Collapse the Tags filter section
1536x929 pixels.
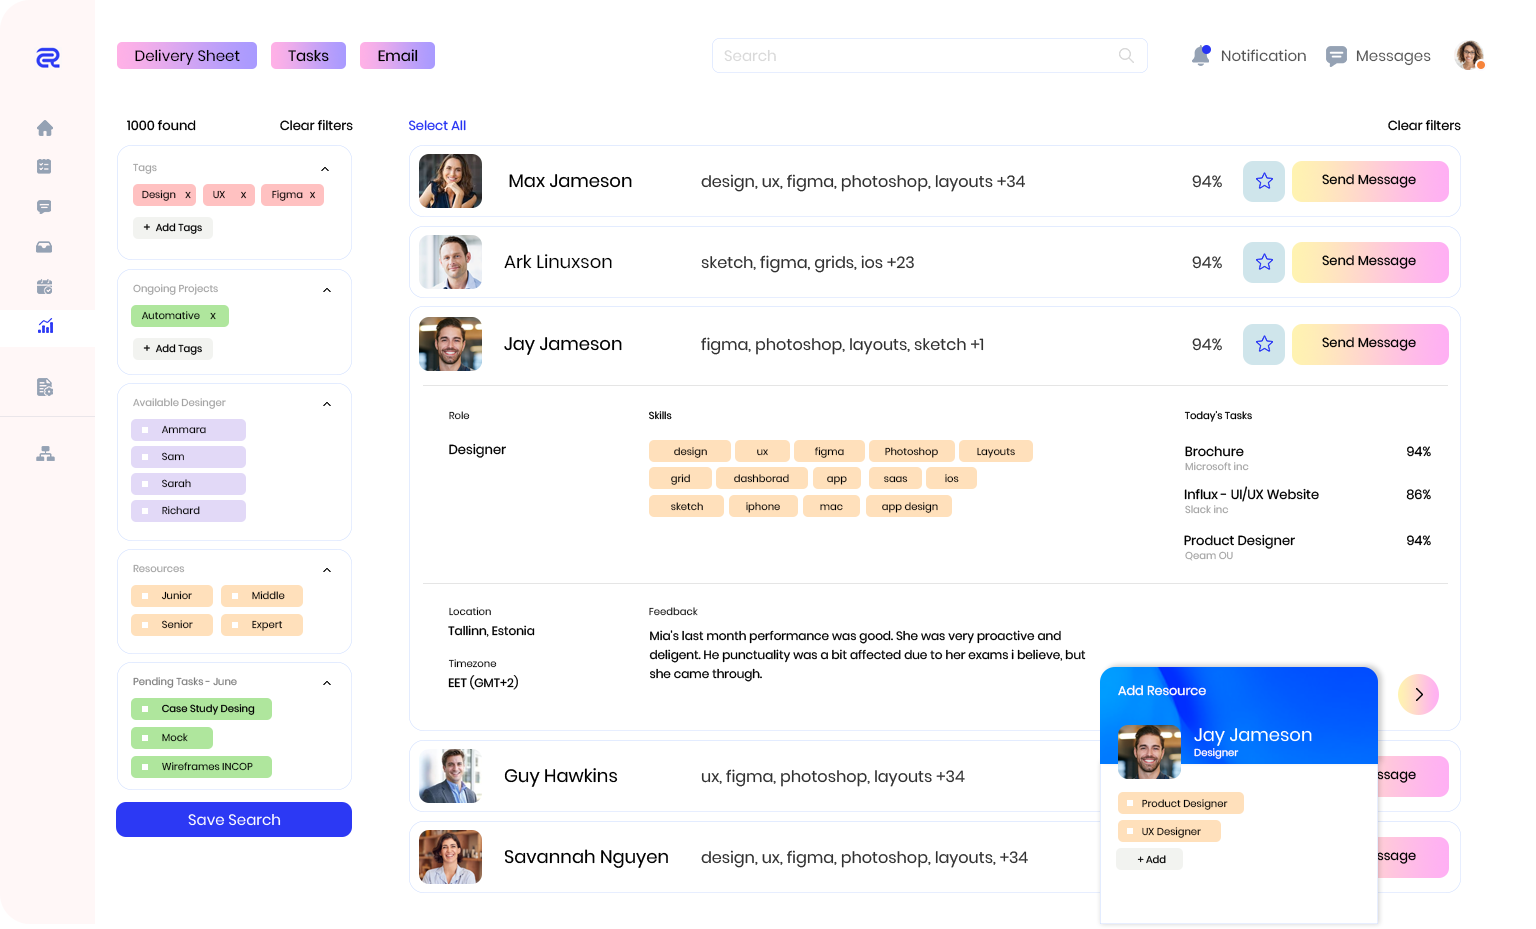(x=325, y=169)
